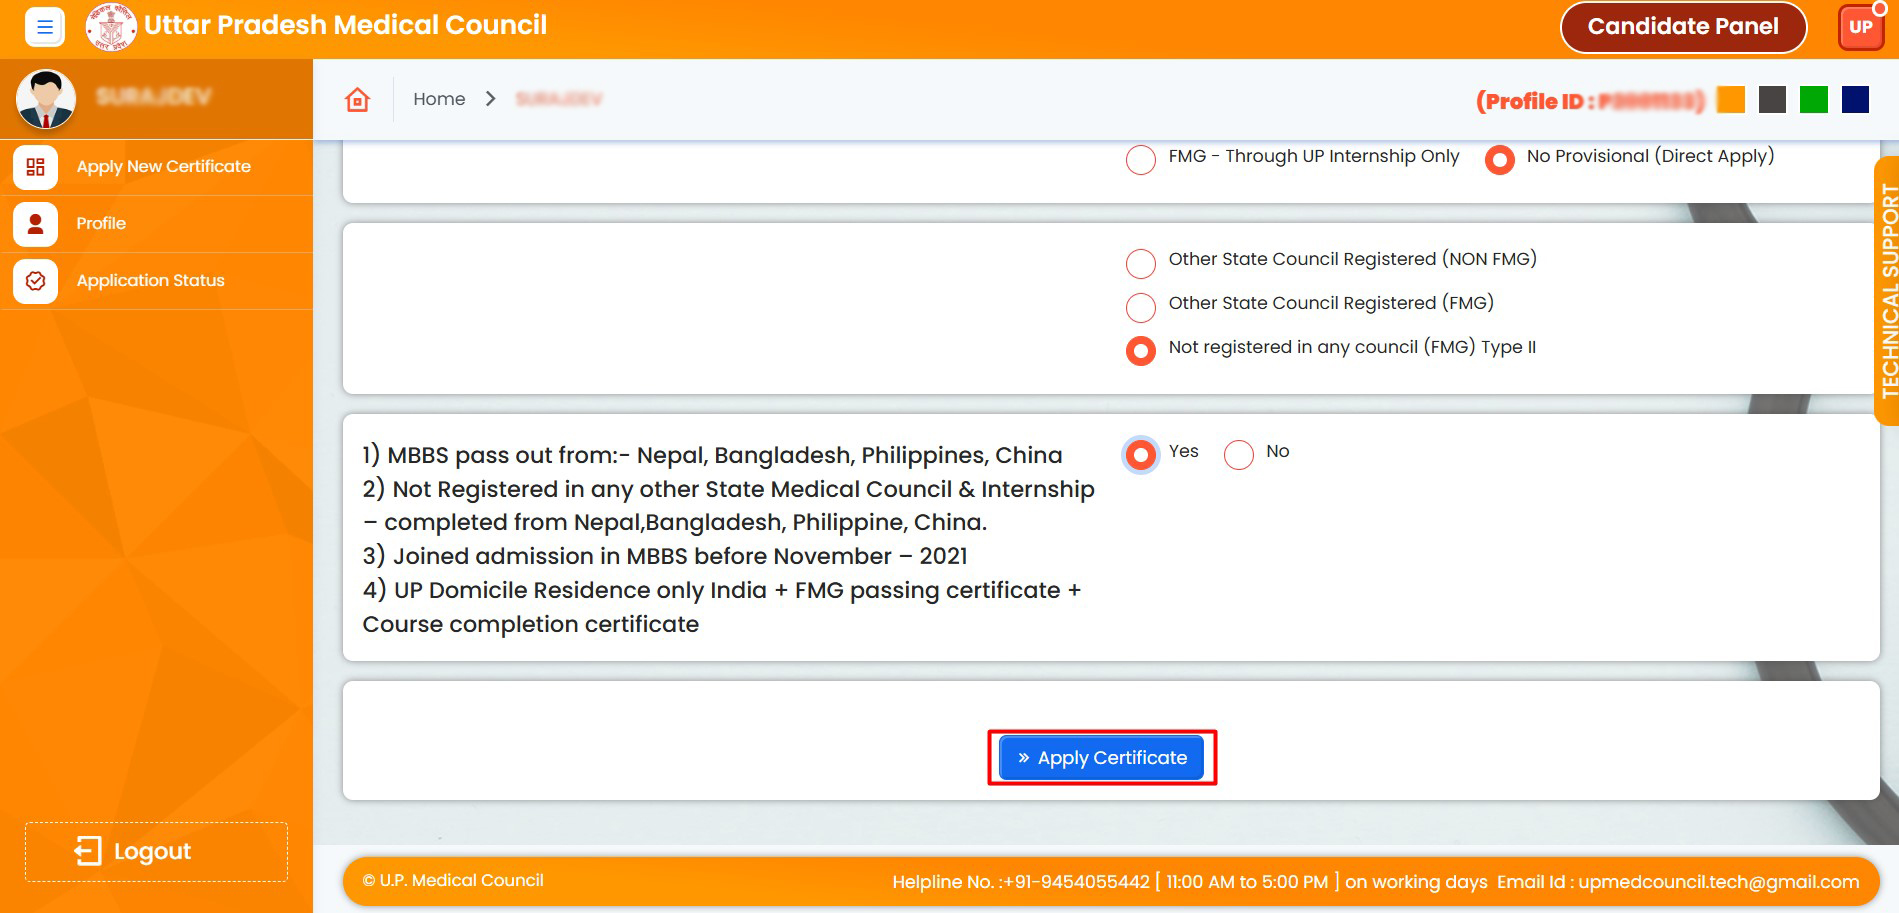Select the No radio button
Screen dimensions: 1899x913
coord(1239,455)
